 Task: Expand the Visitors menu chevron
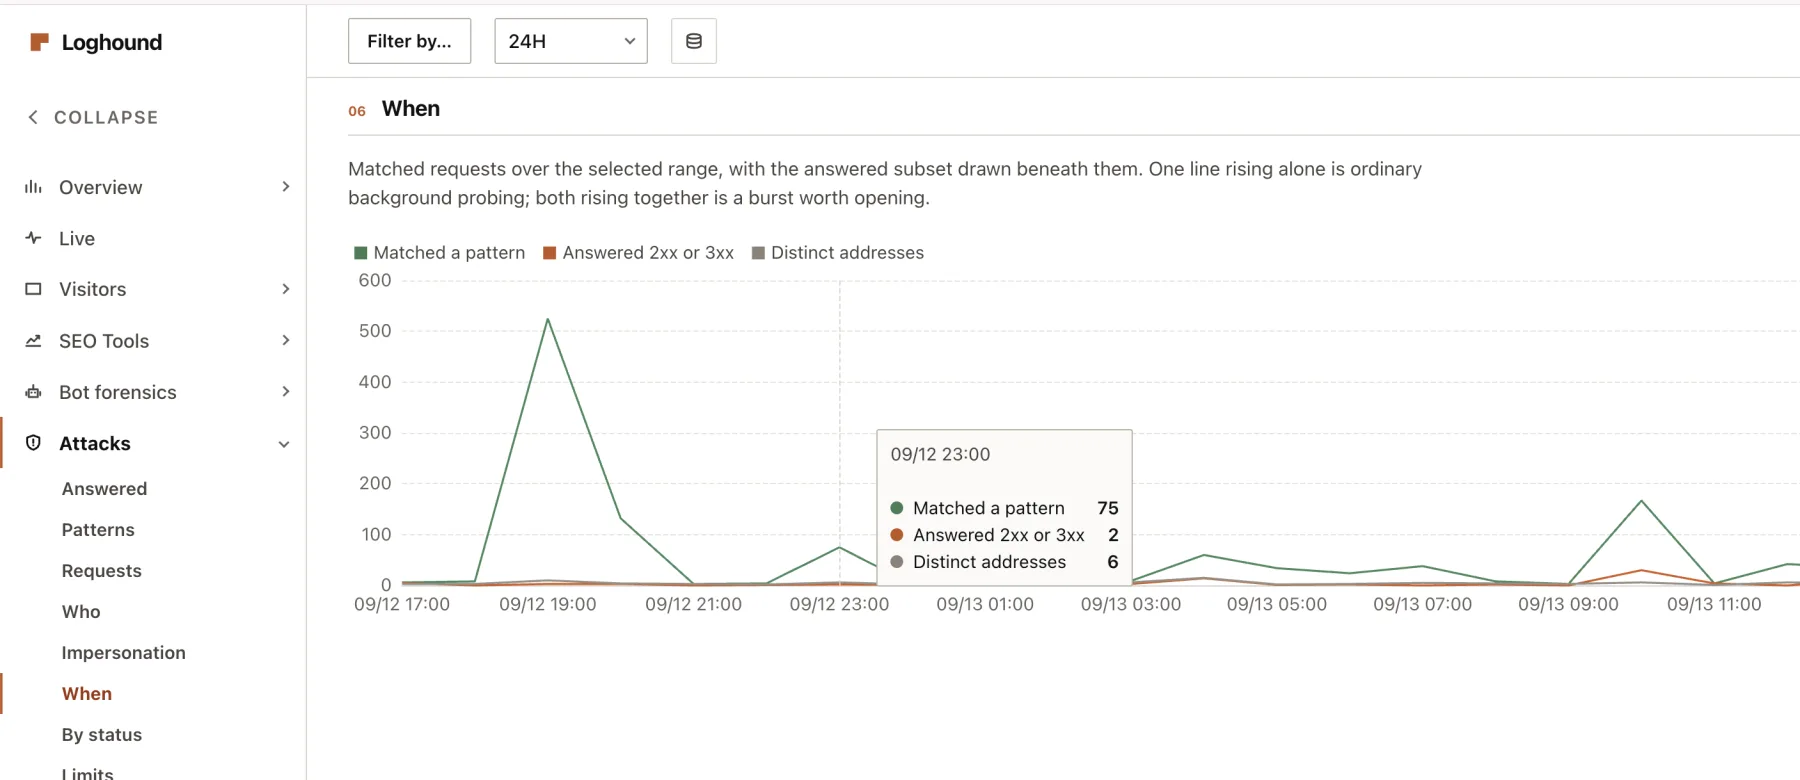[286, 289]
